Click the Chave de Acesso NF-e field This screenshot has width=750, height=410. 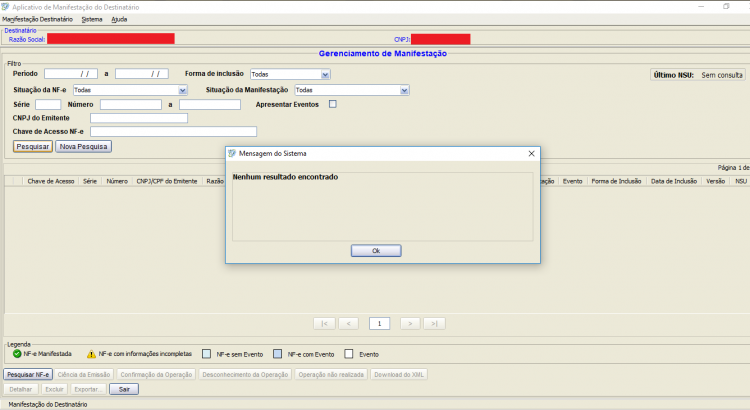point(173,132)
